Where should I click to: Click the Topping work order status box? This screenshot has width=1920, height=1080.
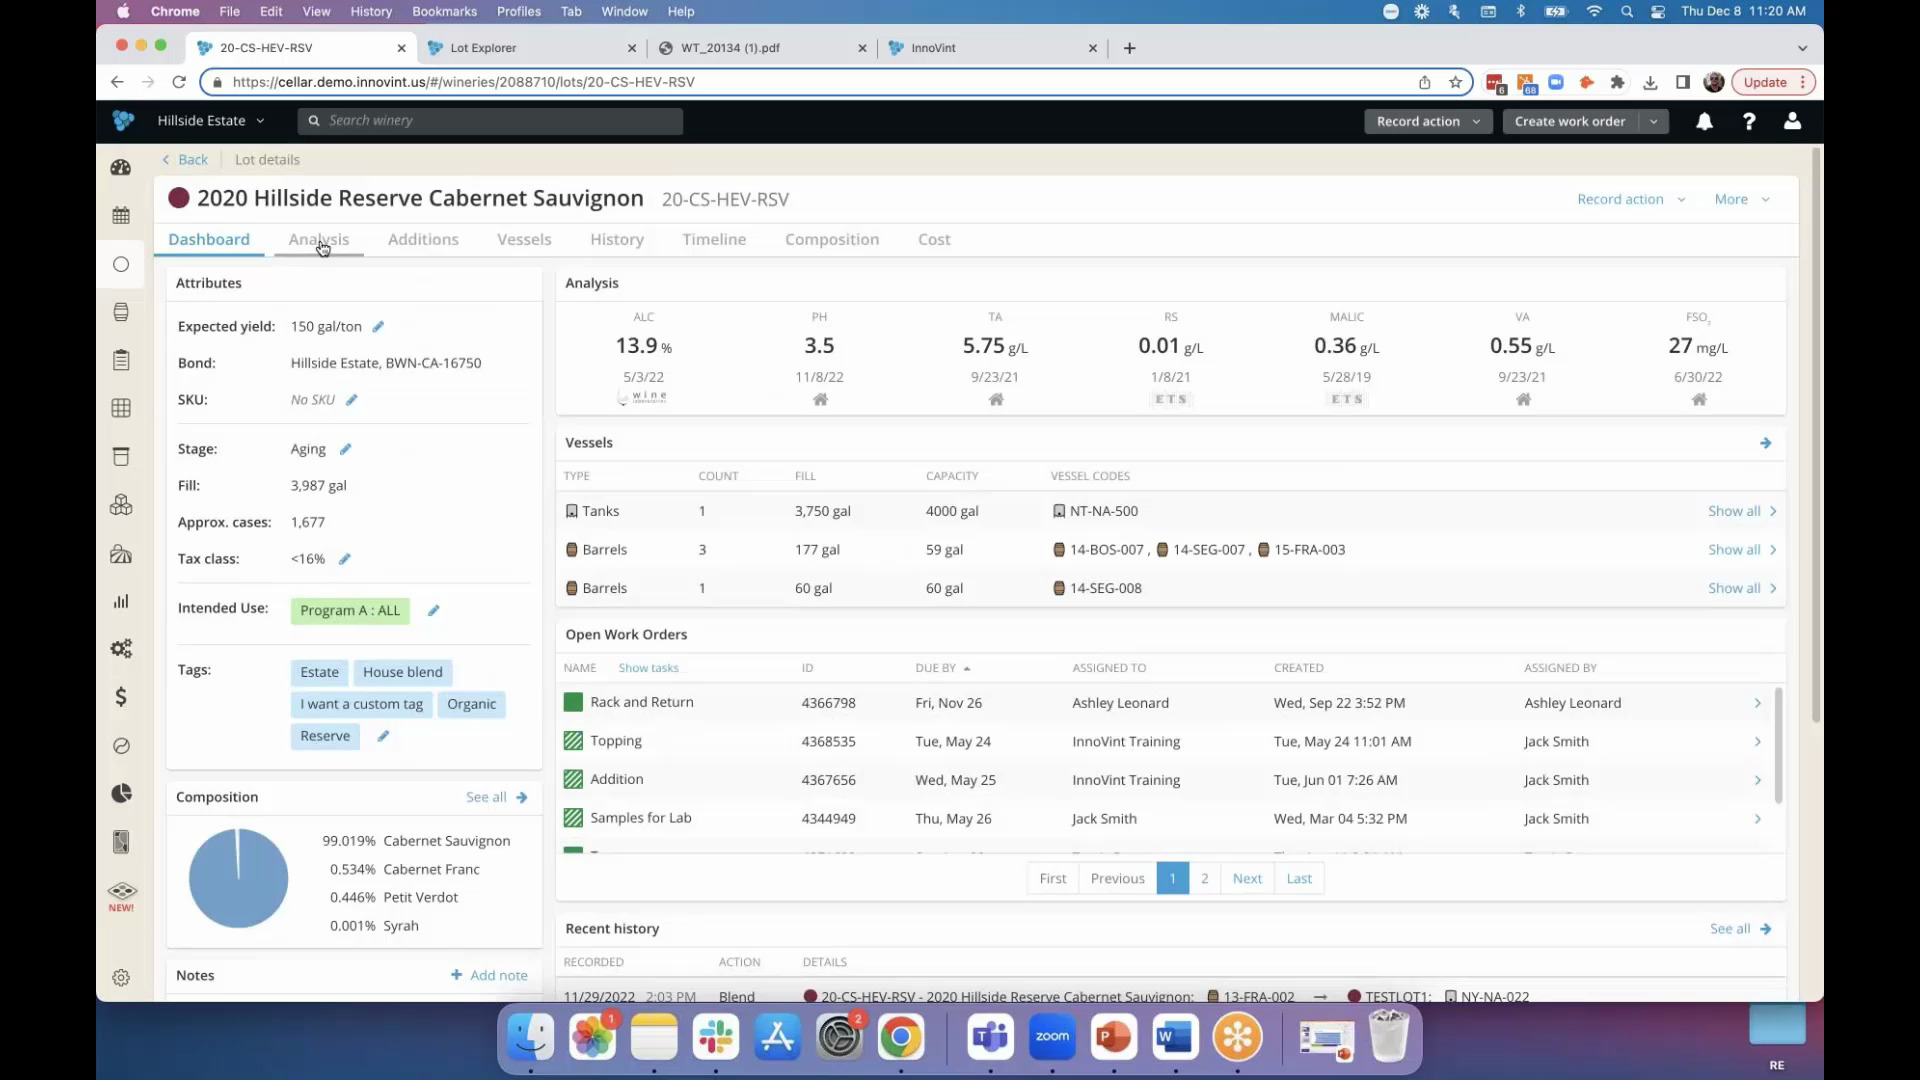573,741
